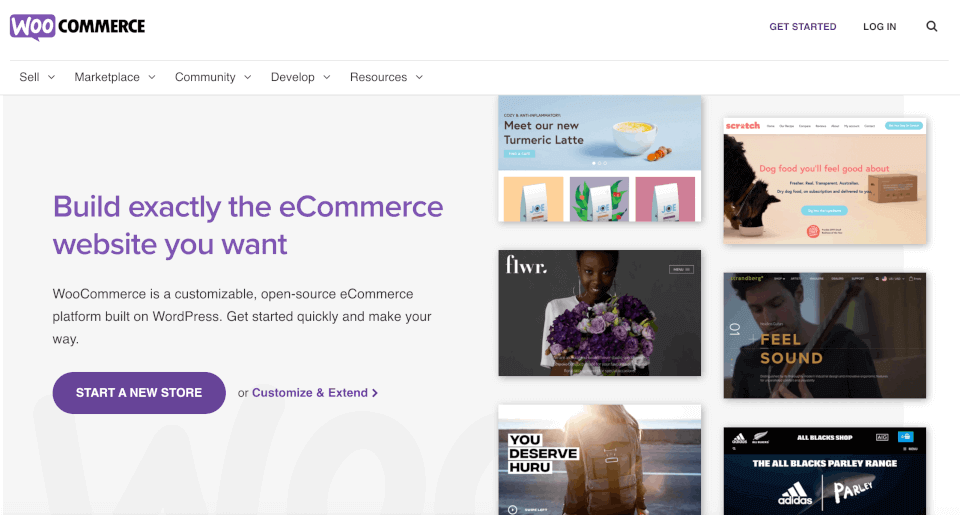Click carousel dots on Turmeric Latte banner
The height and width of the screenshot is (515, 960).
600,162
